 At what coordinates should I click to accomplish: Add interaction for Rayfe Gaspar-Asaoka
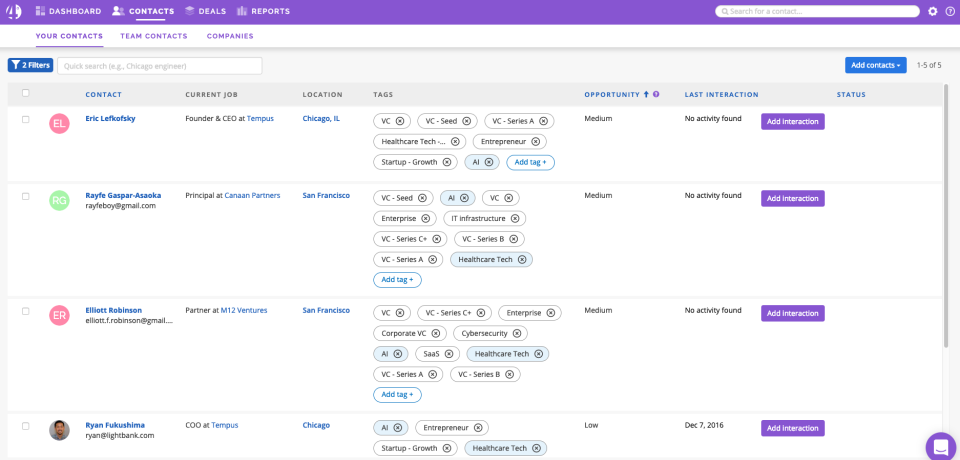point(793,198)
